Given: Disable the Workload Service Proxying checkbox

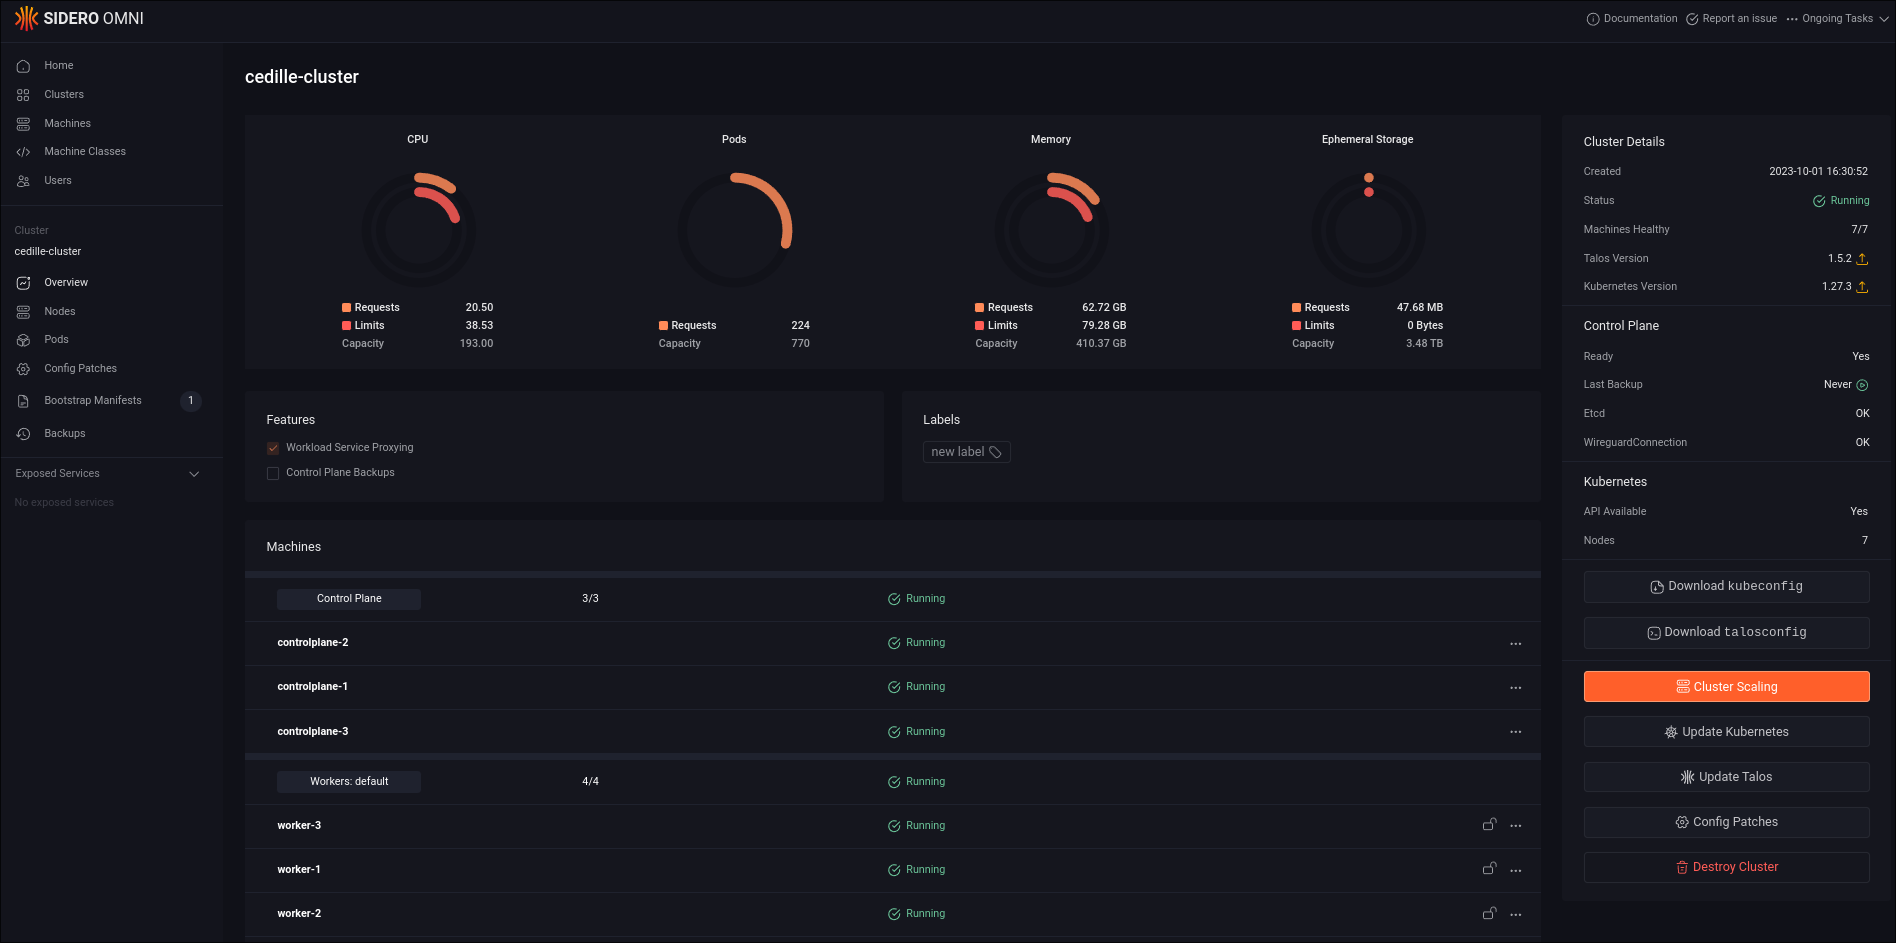Looking at the screenshot, I should 273,448.
